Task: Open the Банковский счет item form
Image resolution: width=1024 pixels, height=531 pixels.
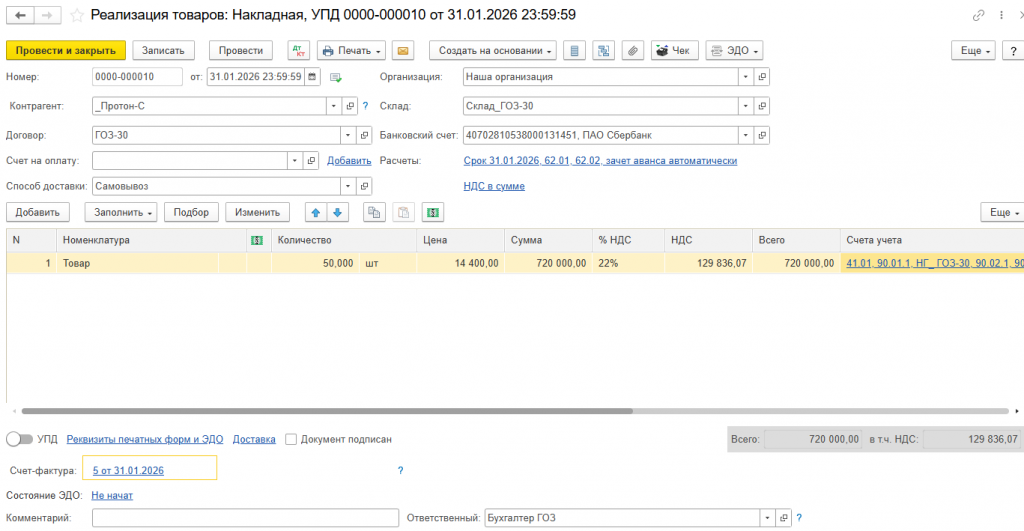Action: coord(761,135)
